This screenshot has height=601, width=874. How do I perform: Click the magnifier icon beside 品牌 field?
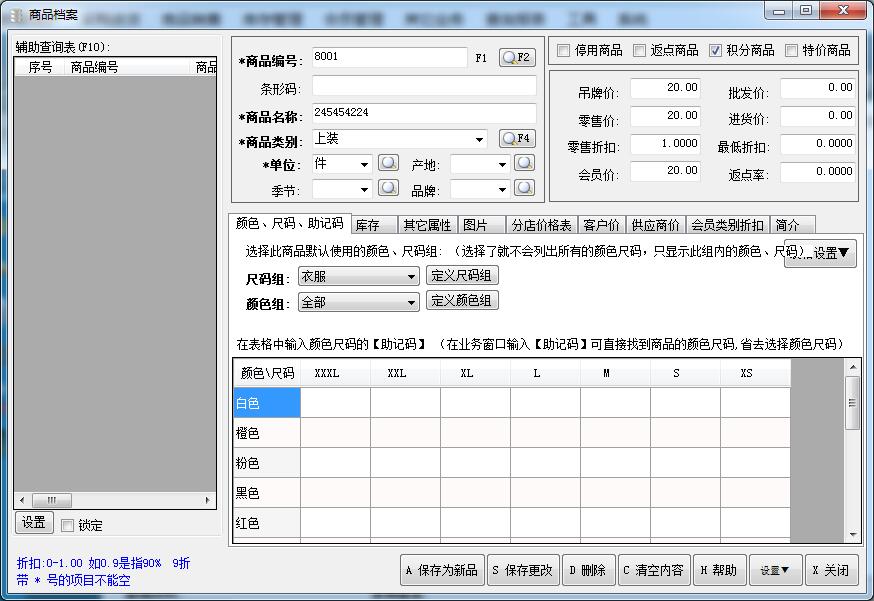pos(524,188)
